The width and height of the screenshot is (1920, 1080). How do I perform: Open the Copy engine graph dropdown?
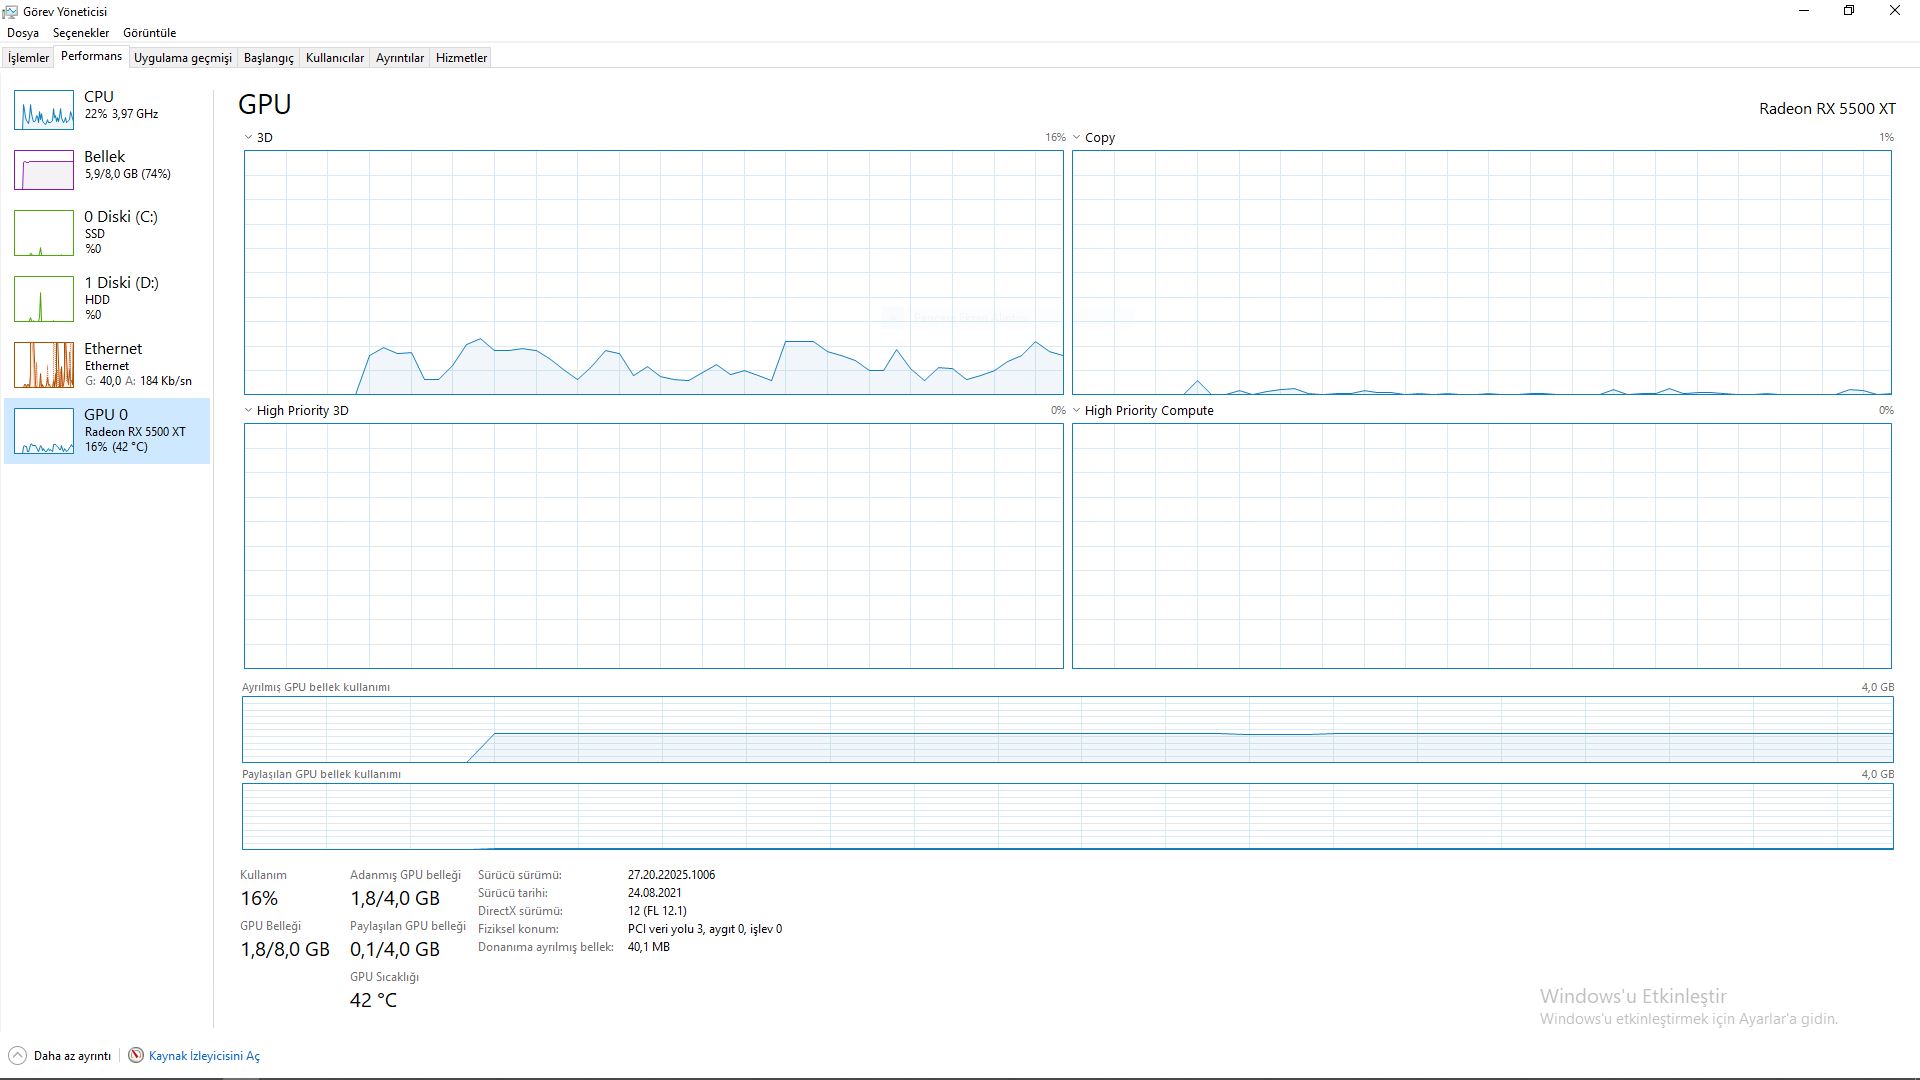pos(1077,137)
